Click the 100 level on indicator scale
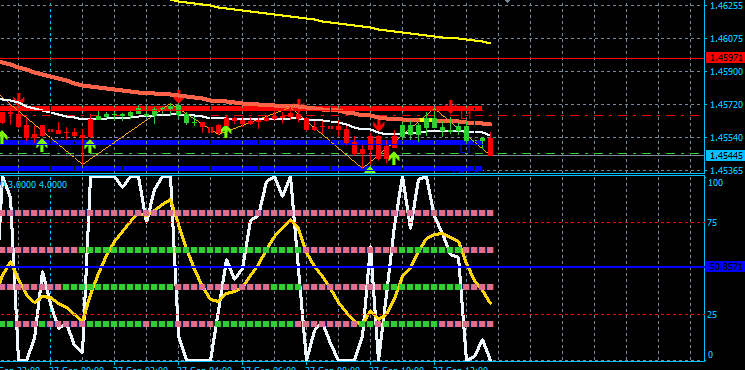Viewport: 745px width, 370px height. (x=716, y=183)
